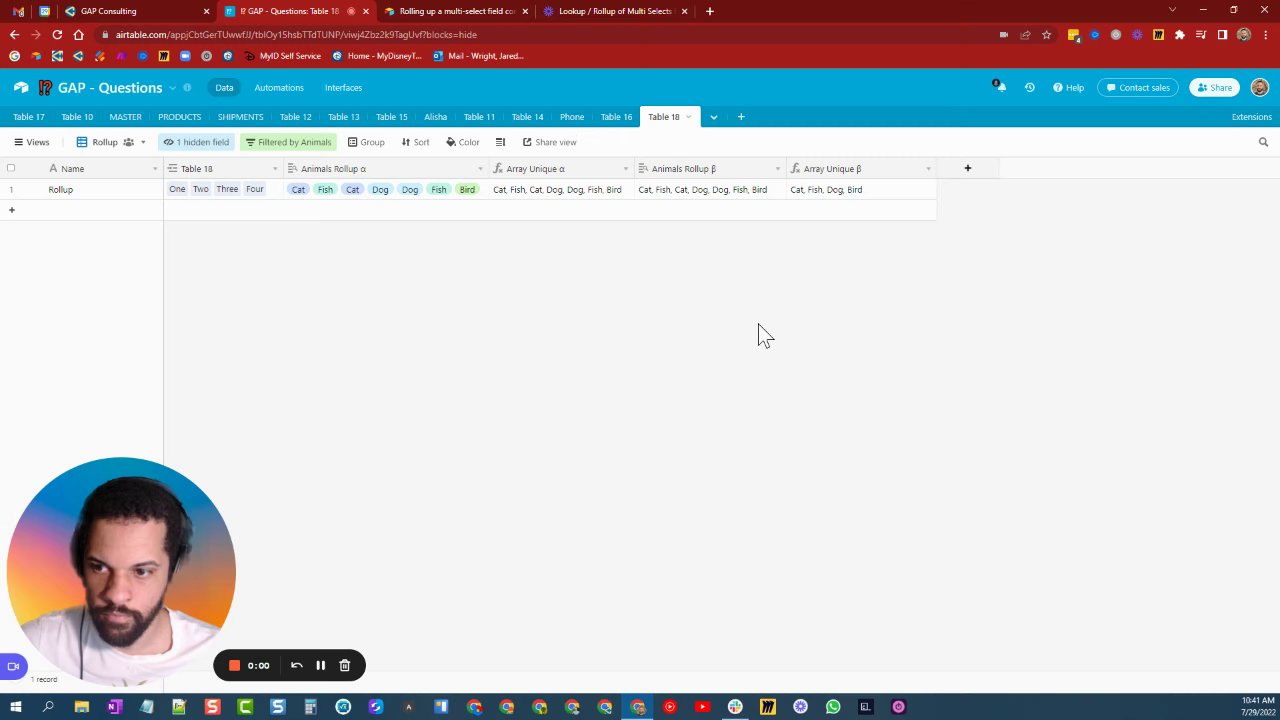Image resolution: width=1280 pixels, height=720 pixels.
Task: Open Array Unique β field dropdown
Action: click(x=928, y=169)
